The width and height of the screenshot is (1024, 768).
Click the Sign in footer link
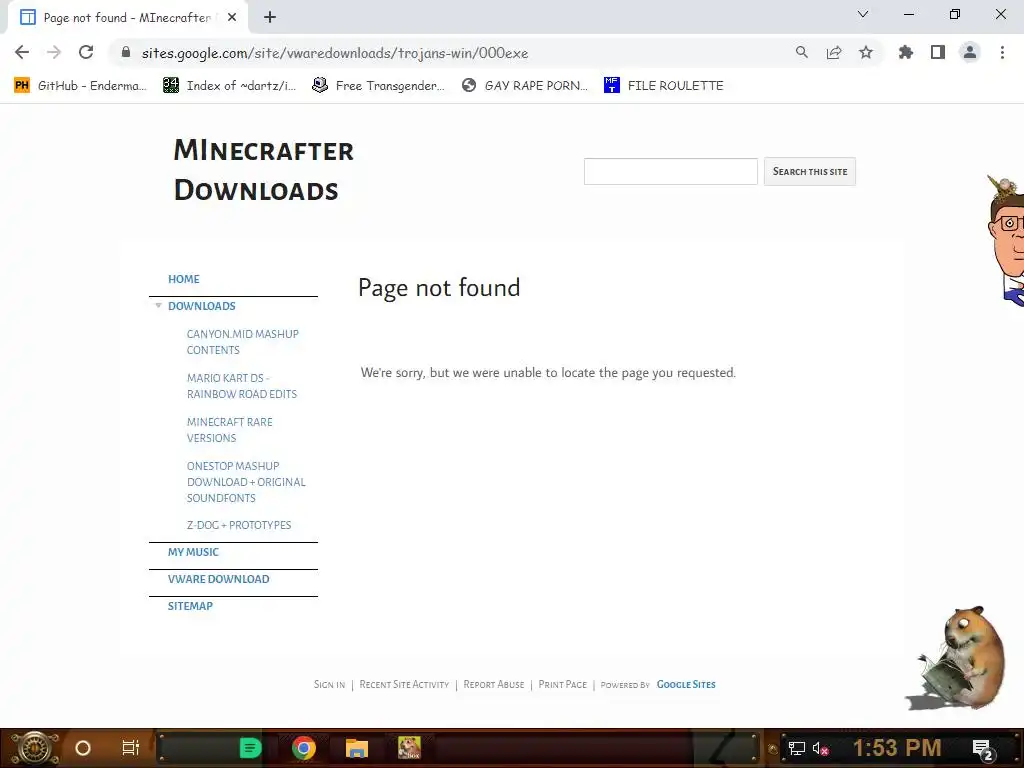point(329,684)
